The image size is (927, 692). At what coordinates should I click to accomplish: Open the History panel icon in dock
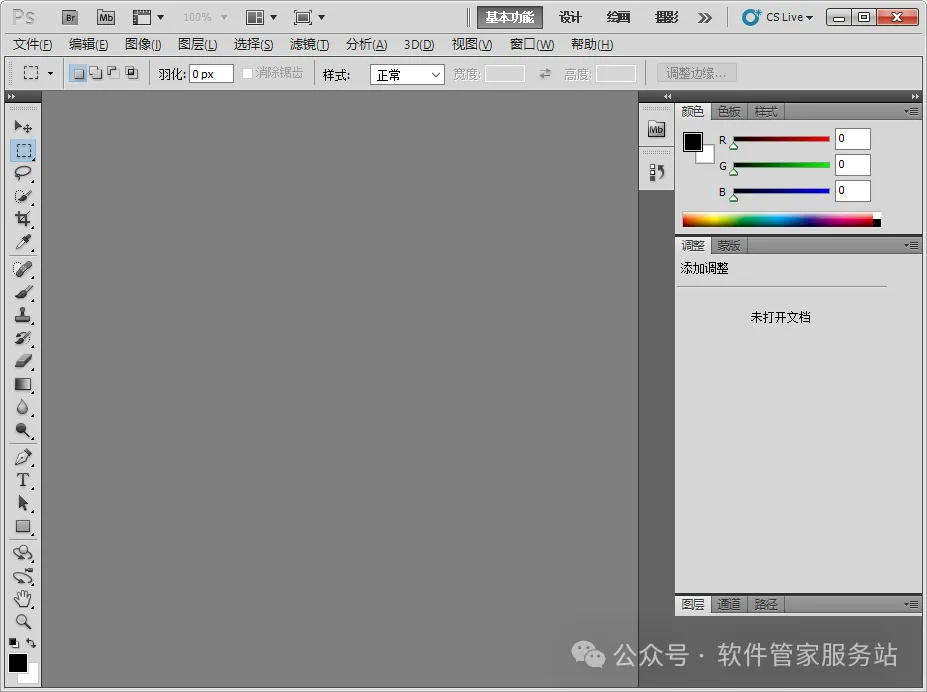(656, 173)
